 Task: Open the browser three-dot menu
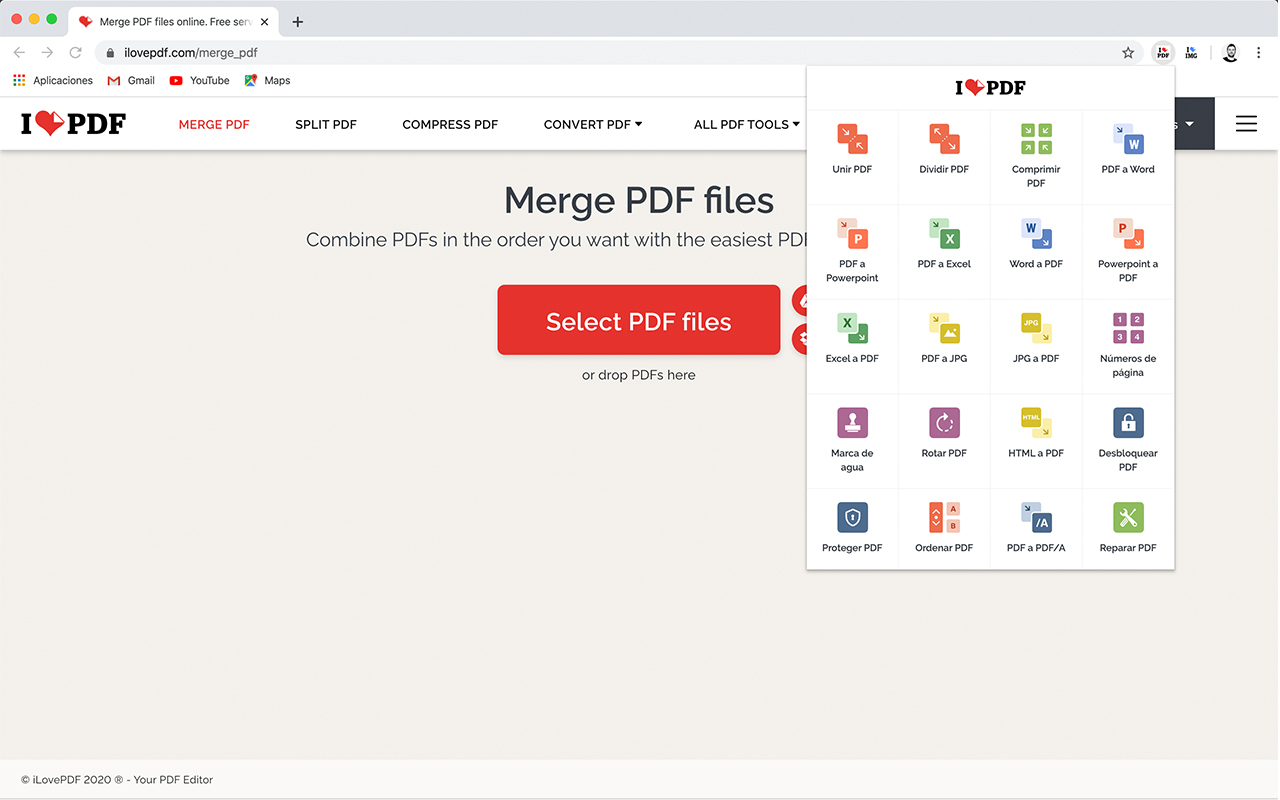[1258, 52]
